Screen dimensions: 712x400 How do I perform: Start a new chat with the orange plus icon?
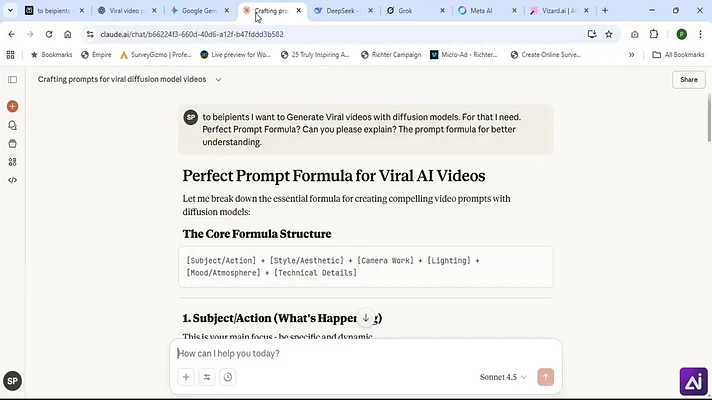pos(13,106)
